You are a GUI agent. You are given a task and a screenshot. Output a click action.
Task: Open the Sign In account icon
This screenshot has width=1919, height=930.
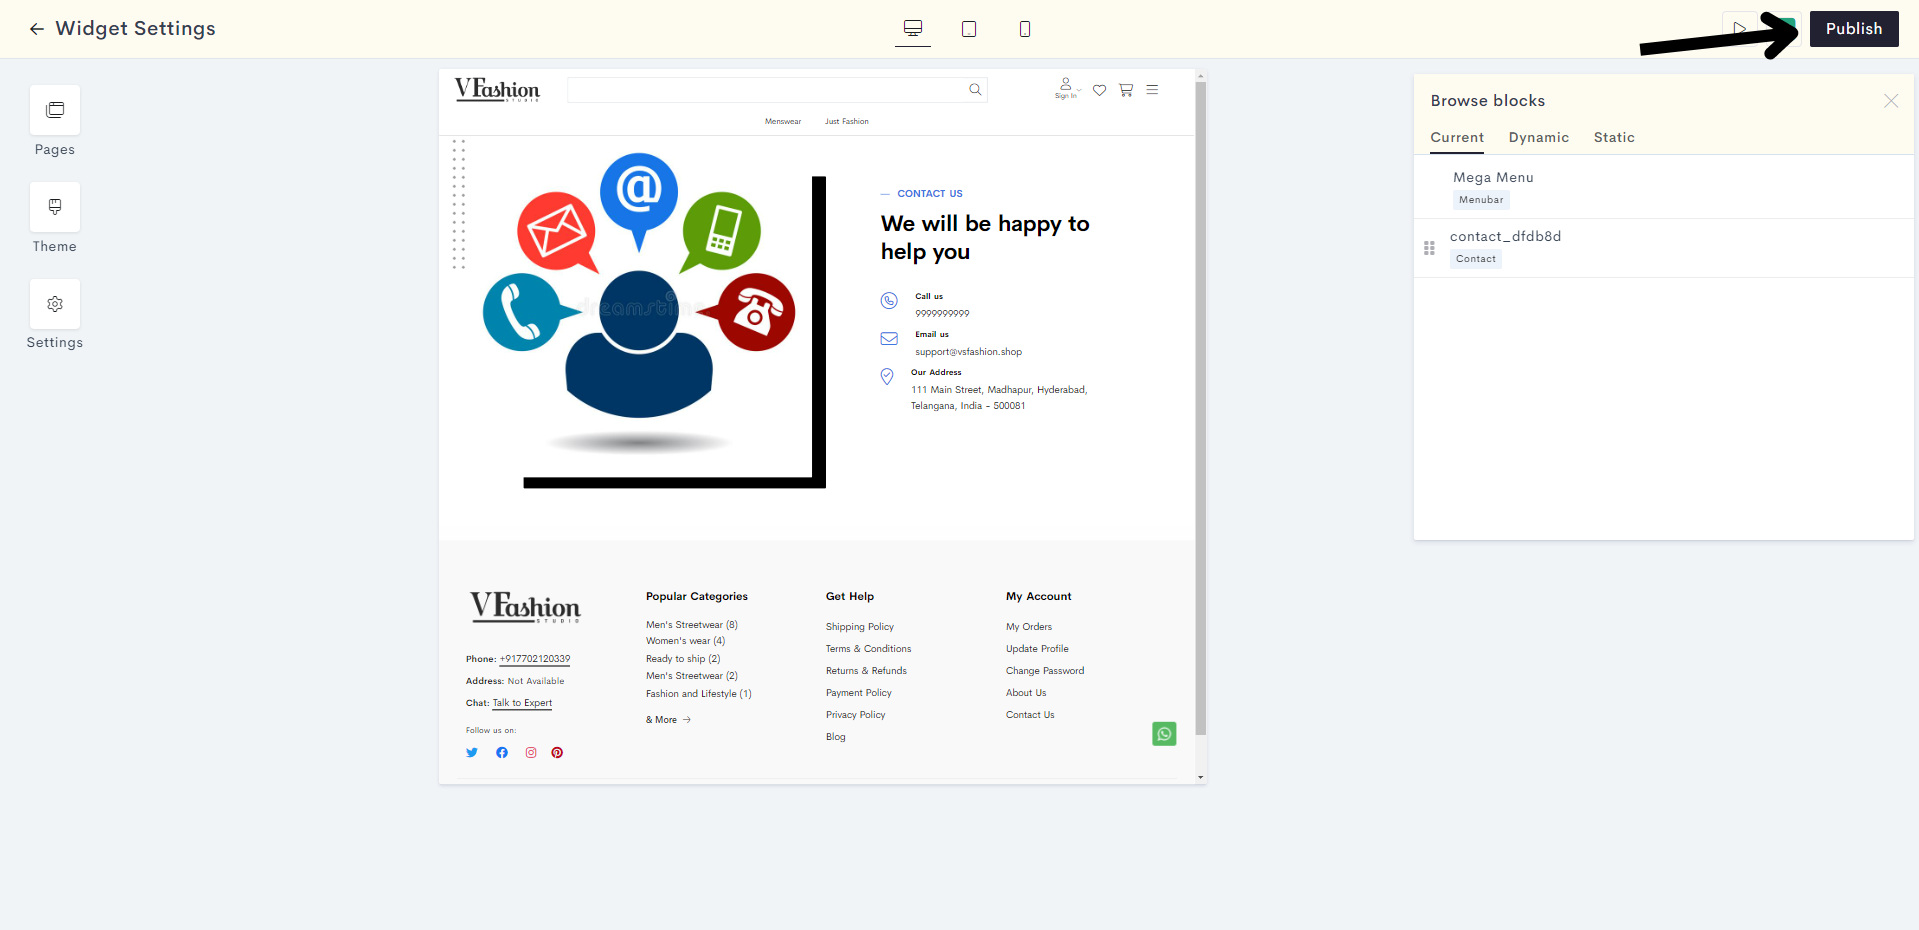click(x=1067, y=88)
